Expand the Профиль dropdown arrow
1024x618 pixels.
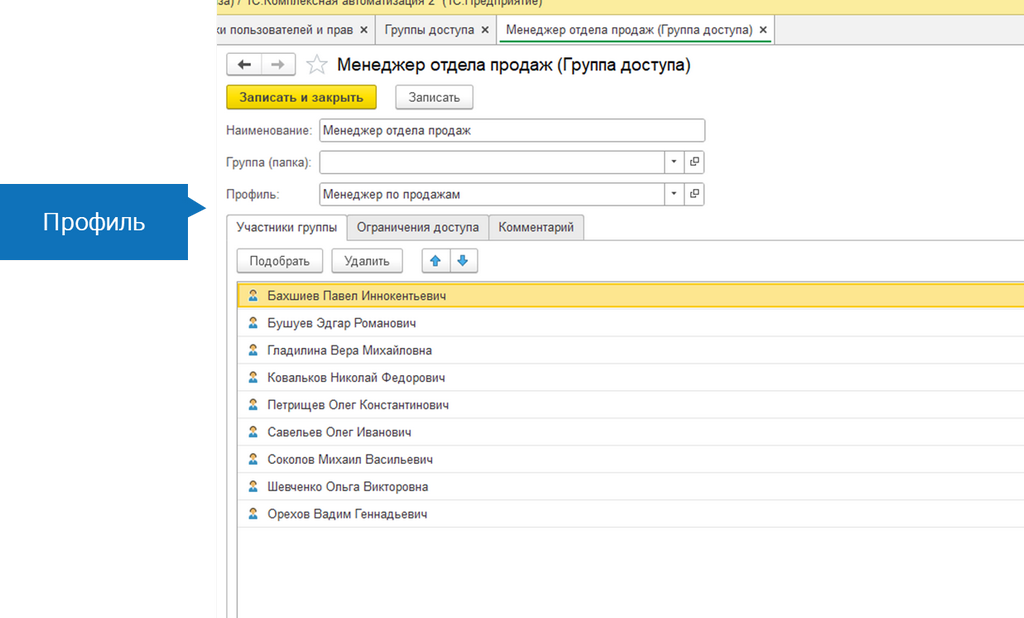[x=674, y=194]
